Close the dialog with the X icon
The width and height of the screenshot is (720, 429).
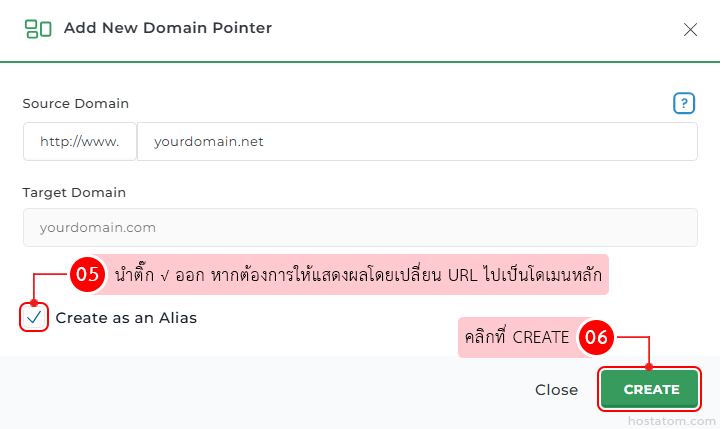tap(690, 30)
